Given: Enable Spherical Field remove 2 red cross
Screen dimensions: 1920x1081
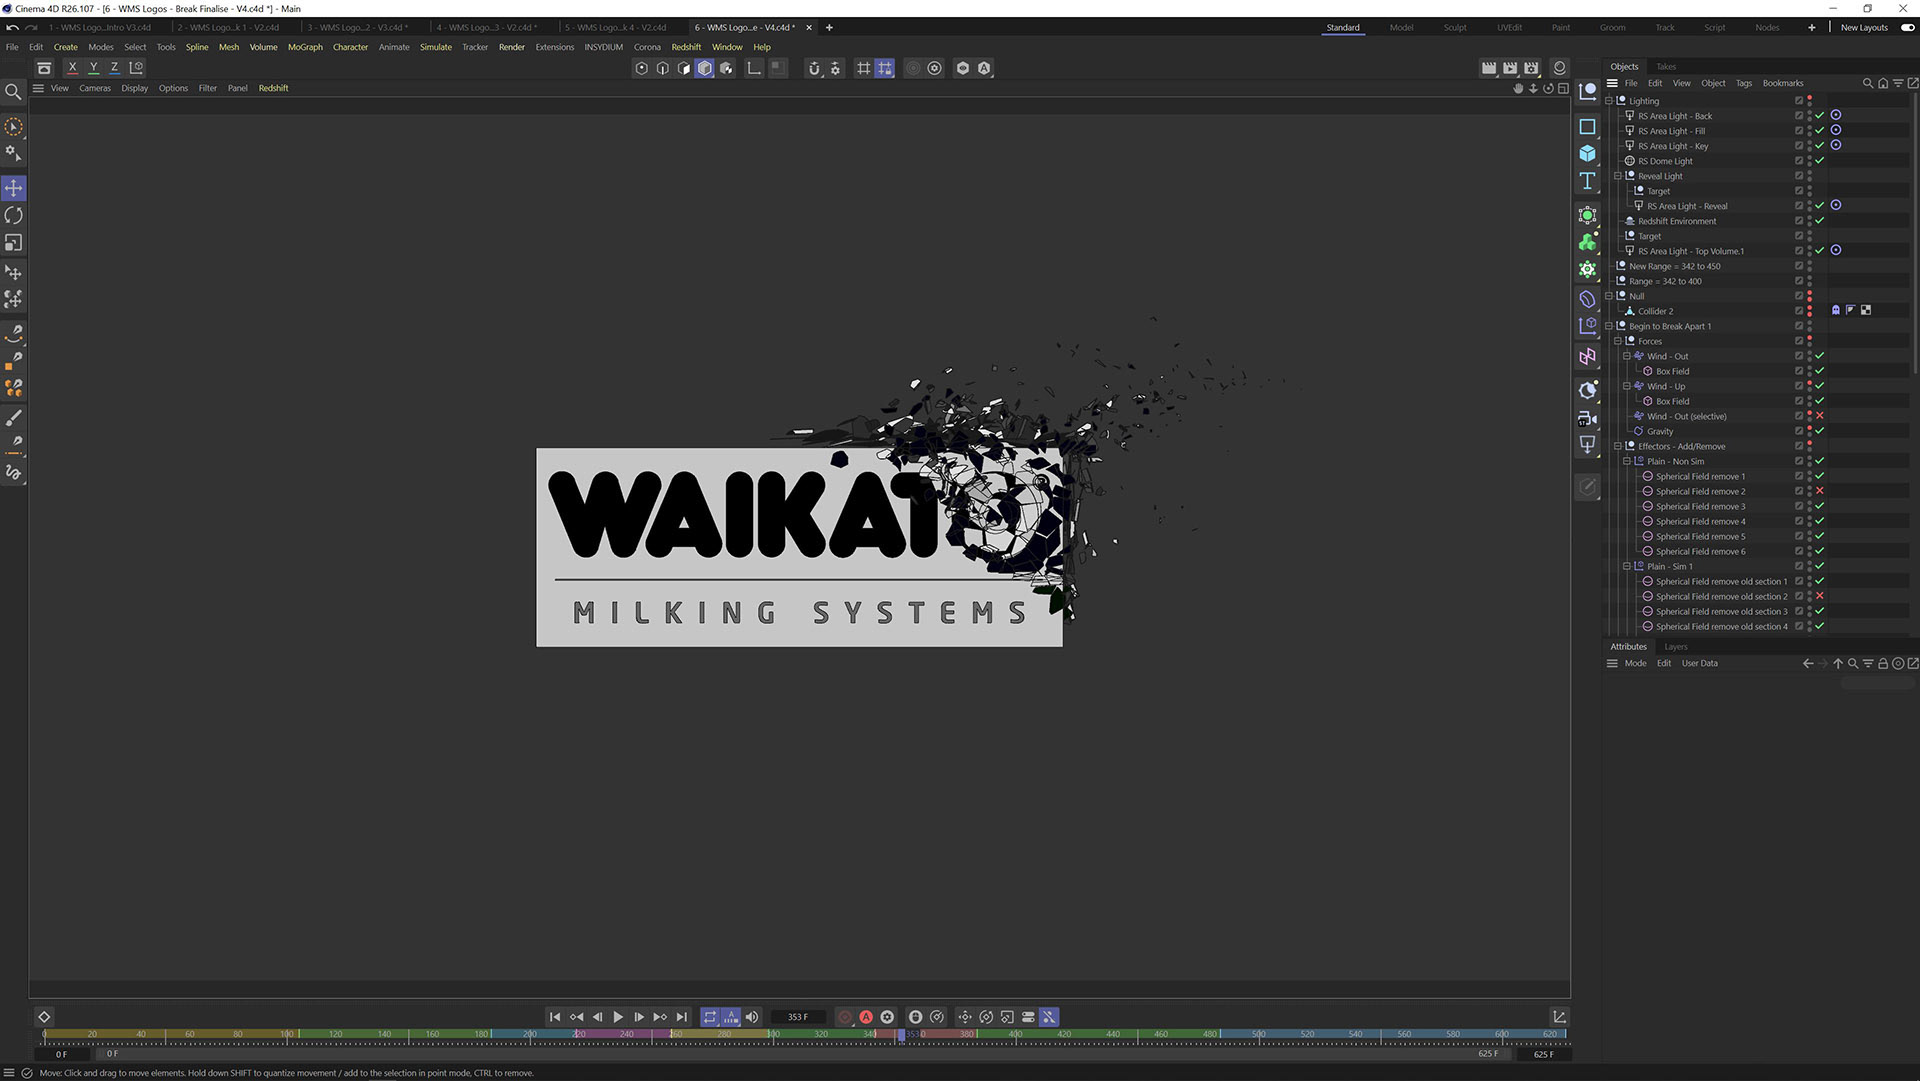Looking at the screenshot, I should 1819,491.
